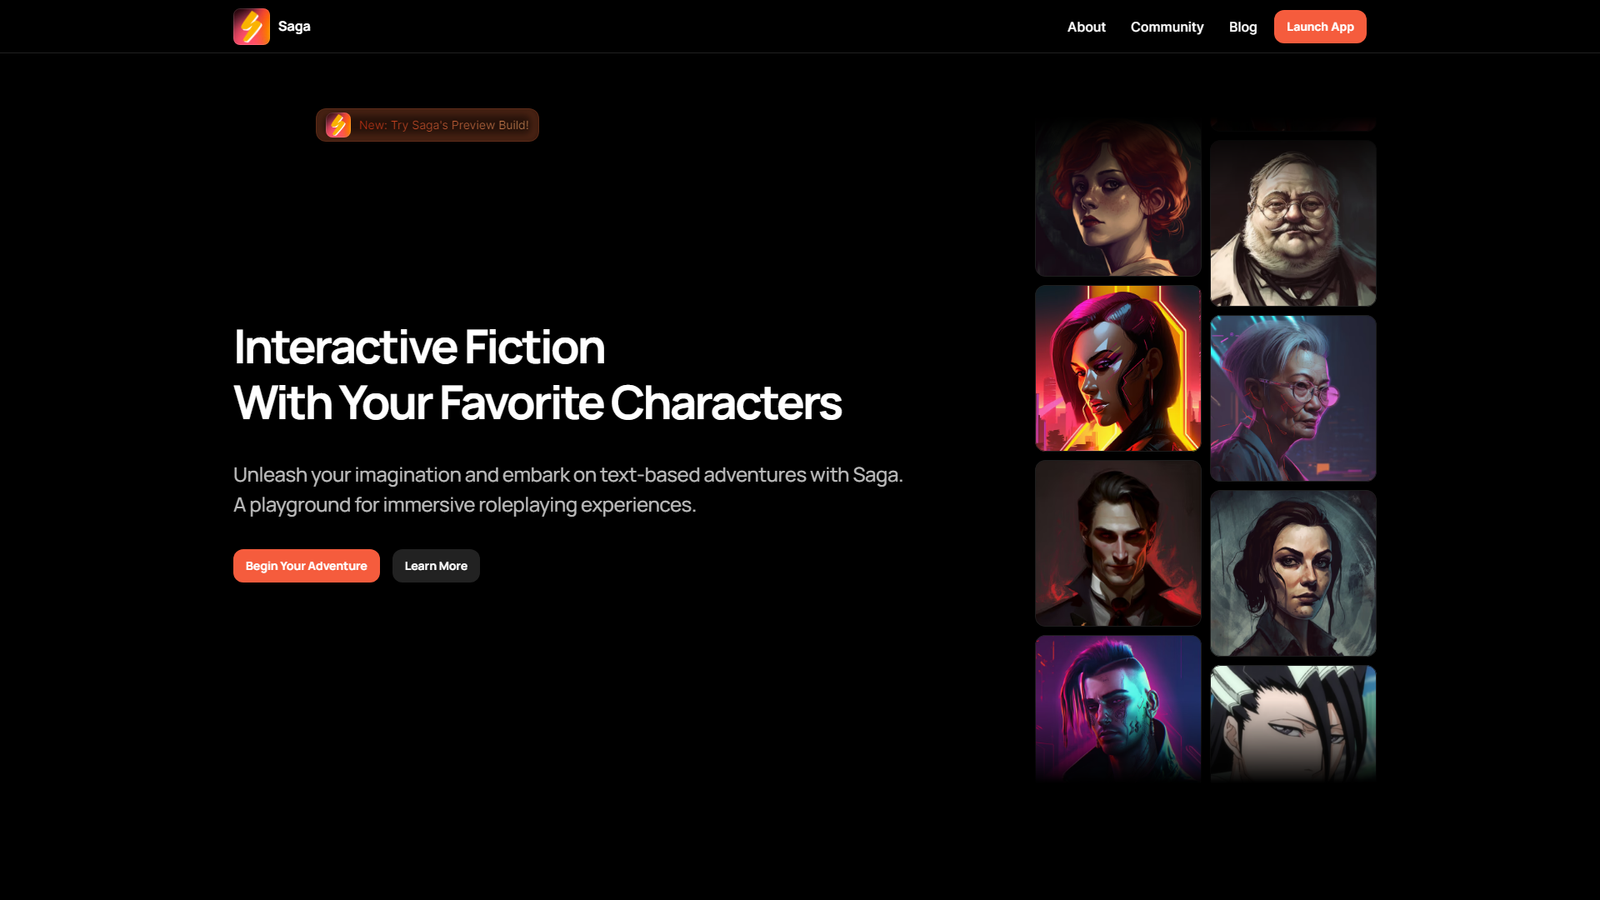Image resolution: width=1600 pixels, height=900 pixels.
Task: Go to the Community section
Action: [x=1167, y=27]
